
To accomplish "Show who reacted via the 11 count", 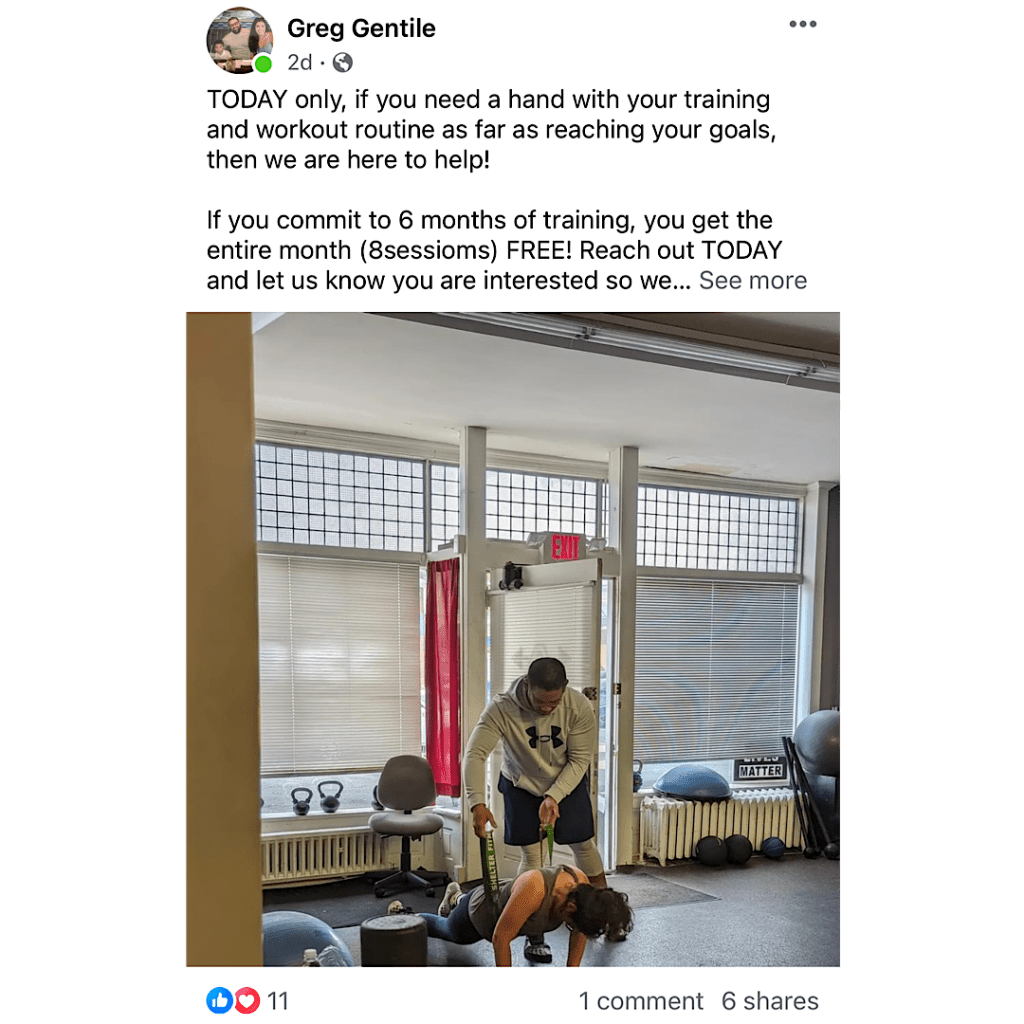I will point(278,1001).
